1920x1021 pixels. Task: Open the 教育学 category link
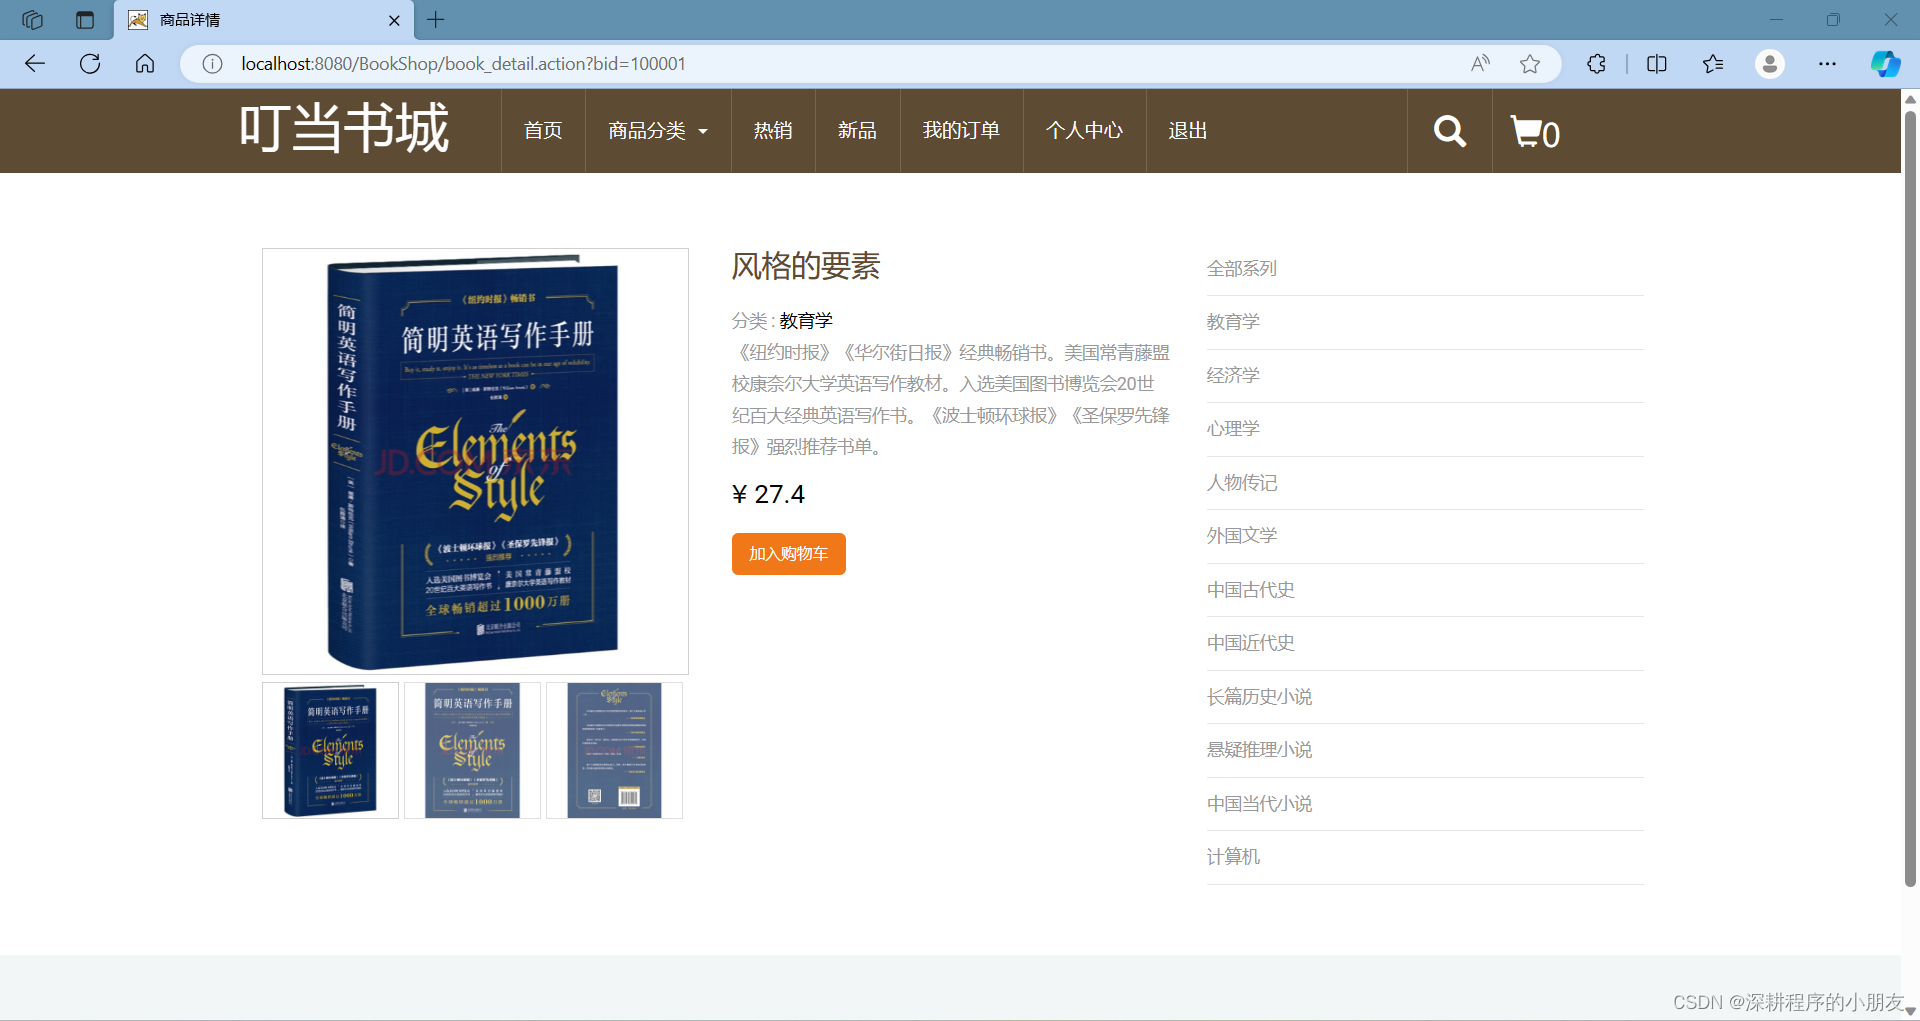point(1233,321)
